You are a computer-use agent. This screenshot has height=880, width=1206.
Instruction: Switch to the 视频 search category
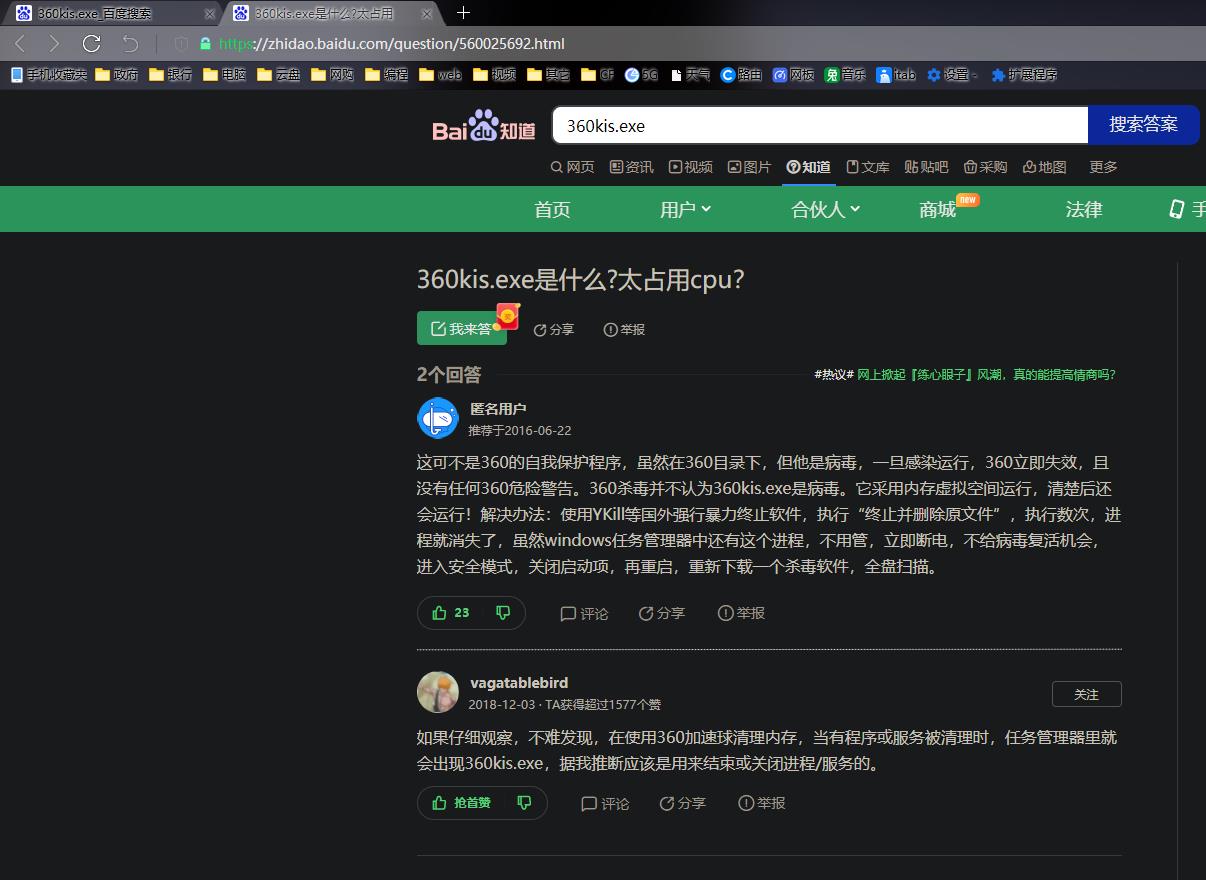pyautogui.click(x=691, y=167)
